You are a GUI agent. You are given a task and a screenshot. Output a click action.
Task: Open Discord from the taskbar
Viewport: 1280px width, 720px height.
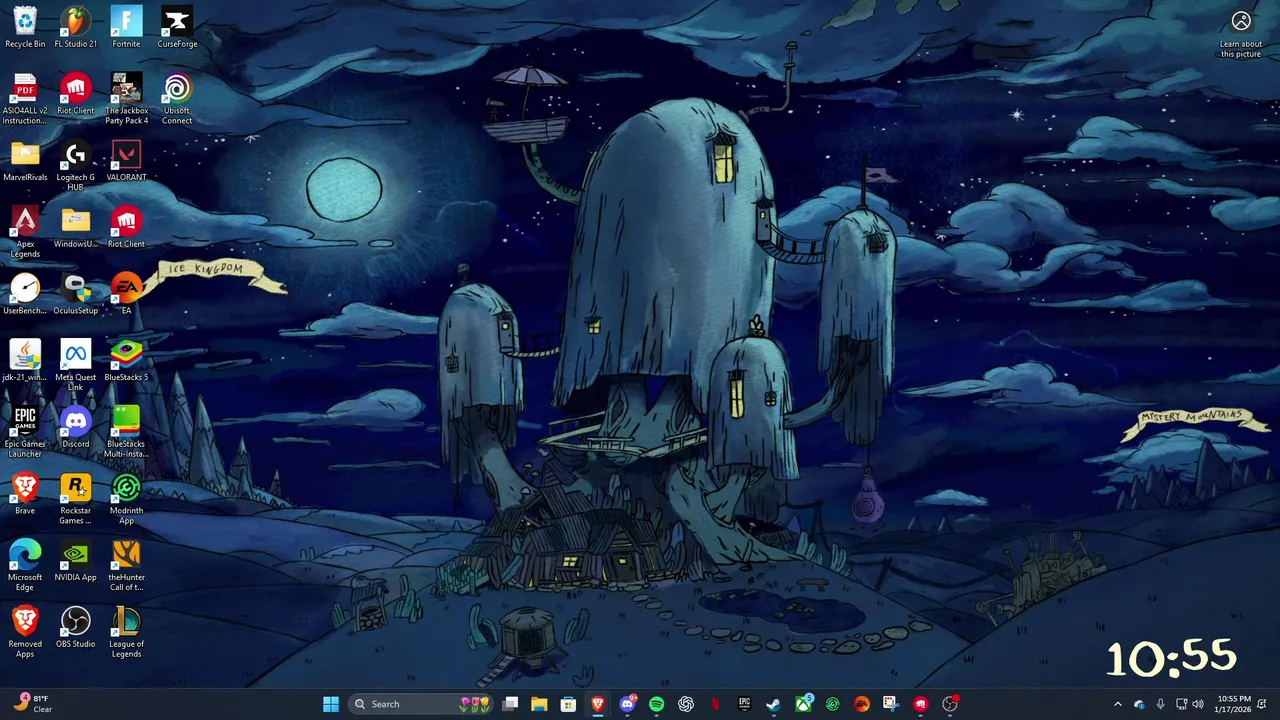tap(627, 704)
